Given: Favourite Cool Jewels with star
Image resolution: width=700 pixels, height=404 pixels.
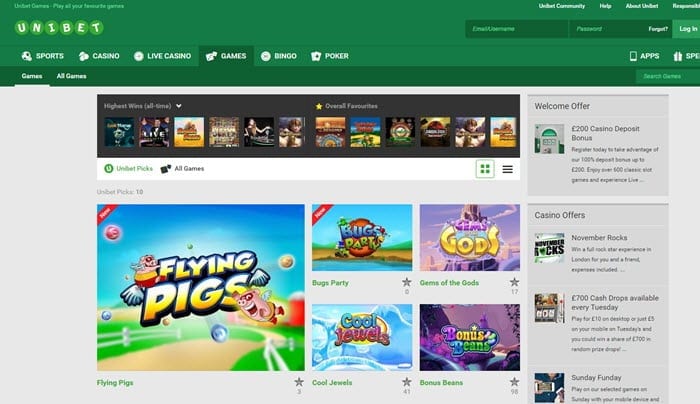Looking at the screenshot, I should point(407,382).
